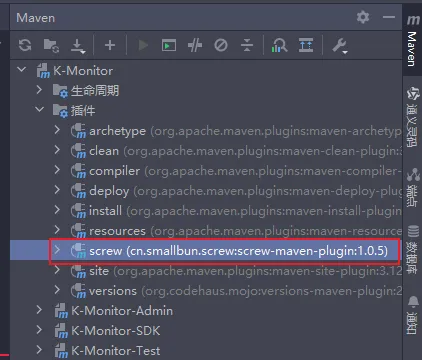Hide the Maven tool window
The height and width of the screenshot is (360, 422).
[x=389, y=17]
